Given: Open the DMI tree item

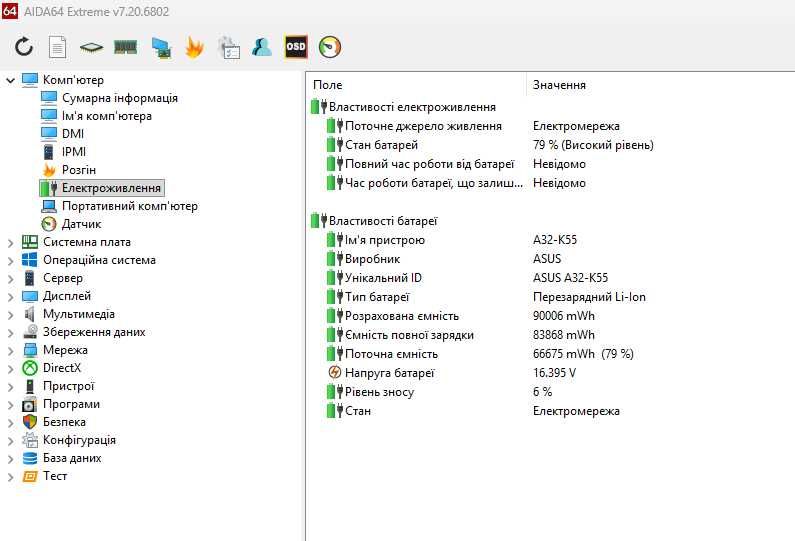Looking at the screenshot, I should (x=73, y=134).
